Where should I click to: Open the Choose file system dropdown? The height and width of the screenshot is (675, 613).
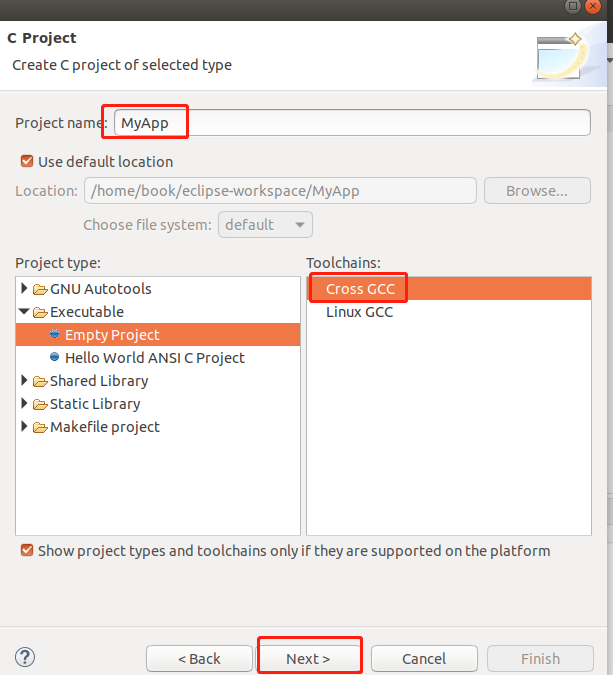[265, 224]
